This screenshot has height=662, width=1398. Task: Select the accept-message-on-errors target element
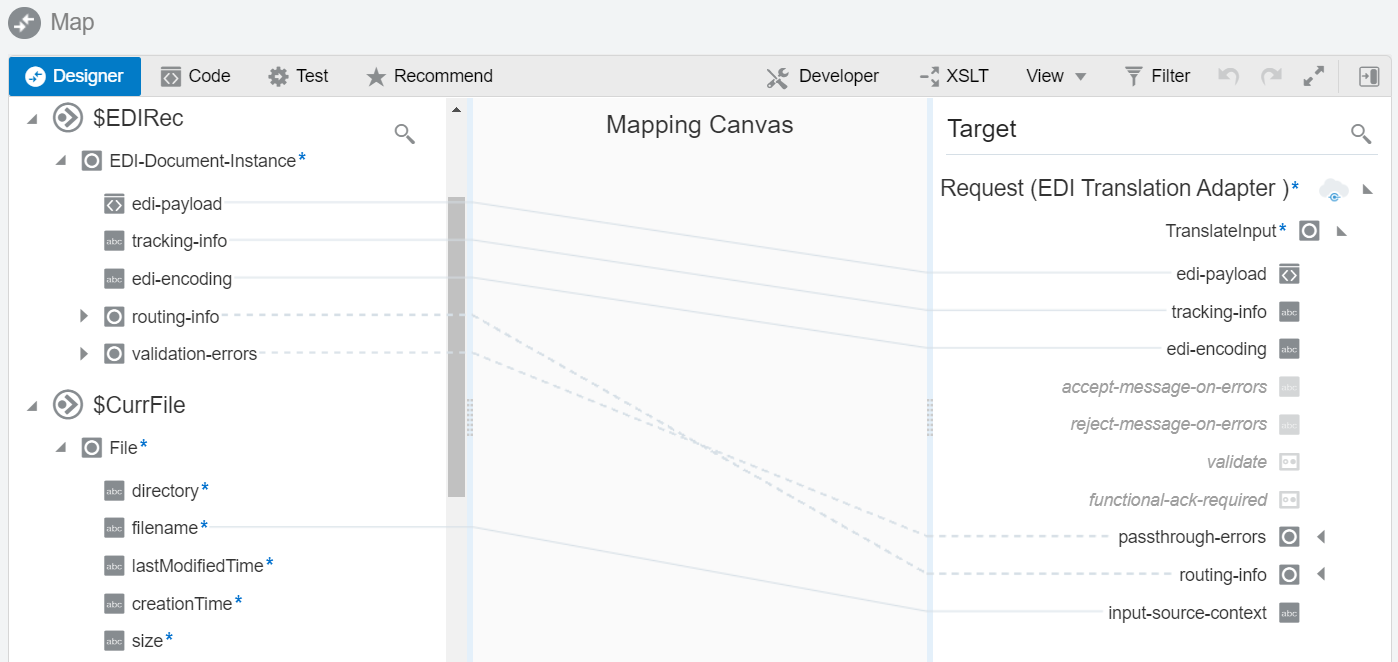pyautogui.click(x=1164, y=387)
